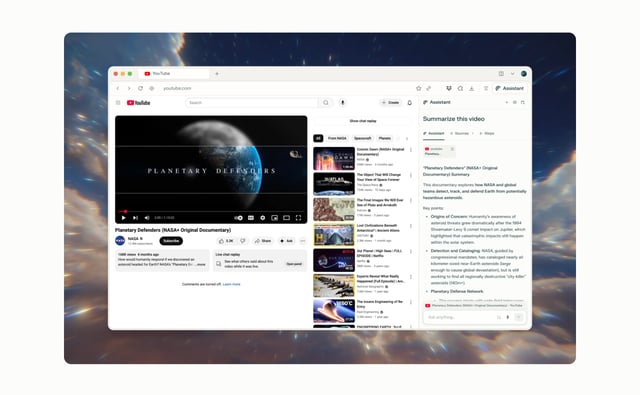Toggle the autoplay switch in the player
The image size is (640, 395).
pos(239,218)
